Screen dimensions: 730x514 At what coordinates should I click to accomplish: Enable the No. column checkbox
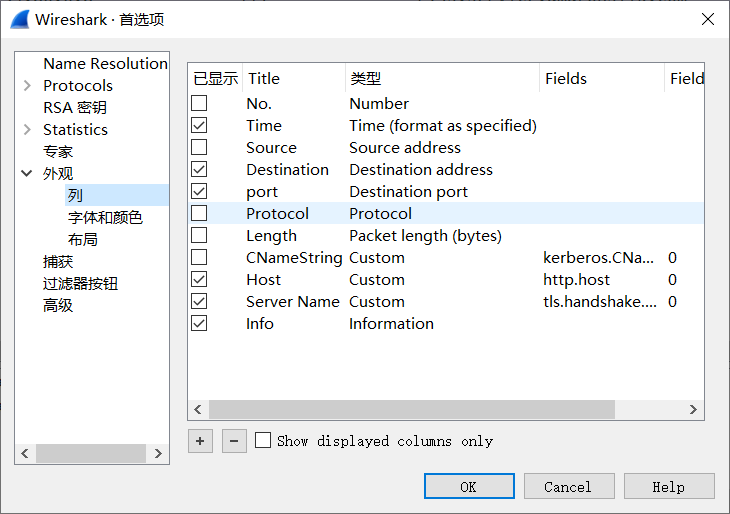pos(199,103)
